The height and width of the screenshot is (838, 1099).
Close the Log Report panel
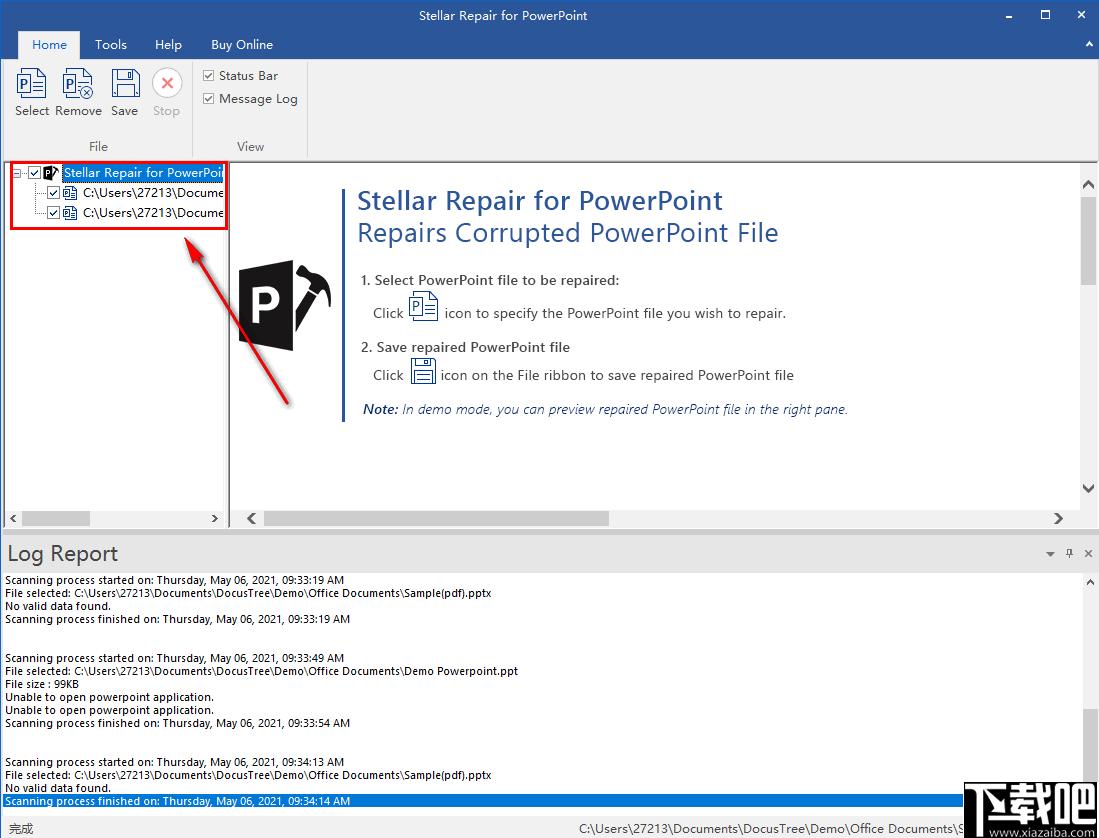coord(1088,554)
